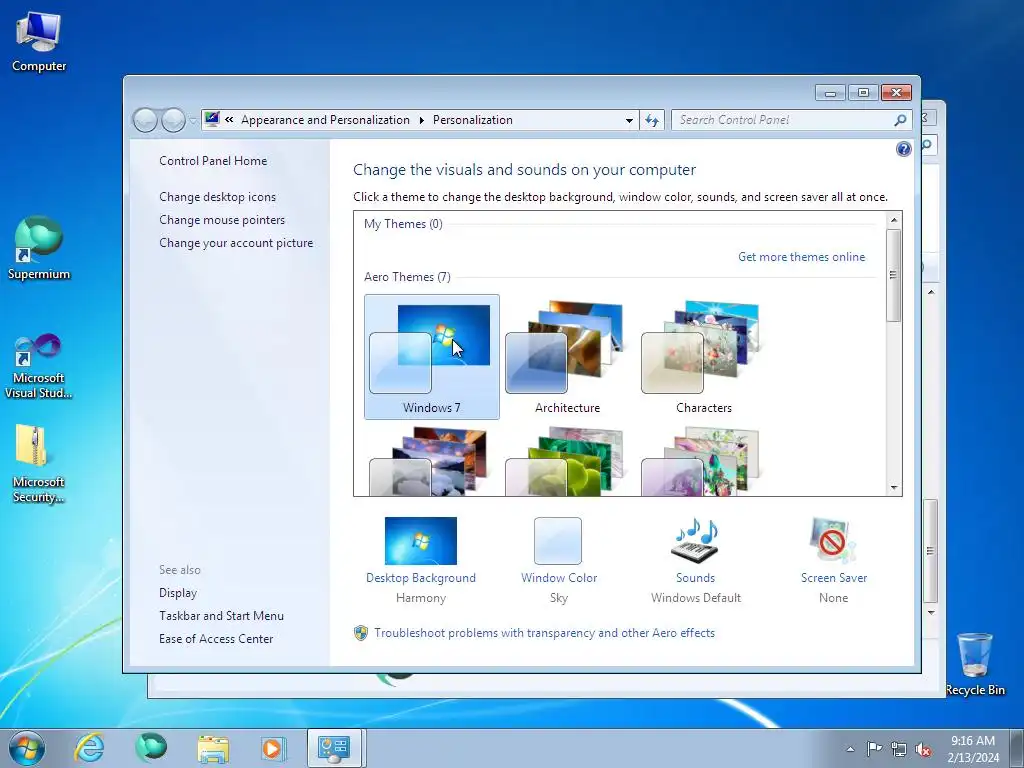
Task: Select the purple colorful scenes theme thumbnail
Action: [700, 462]
